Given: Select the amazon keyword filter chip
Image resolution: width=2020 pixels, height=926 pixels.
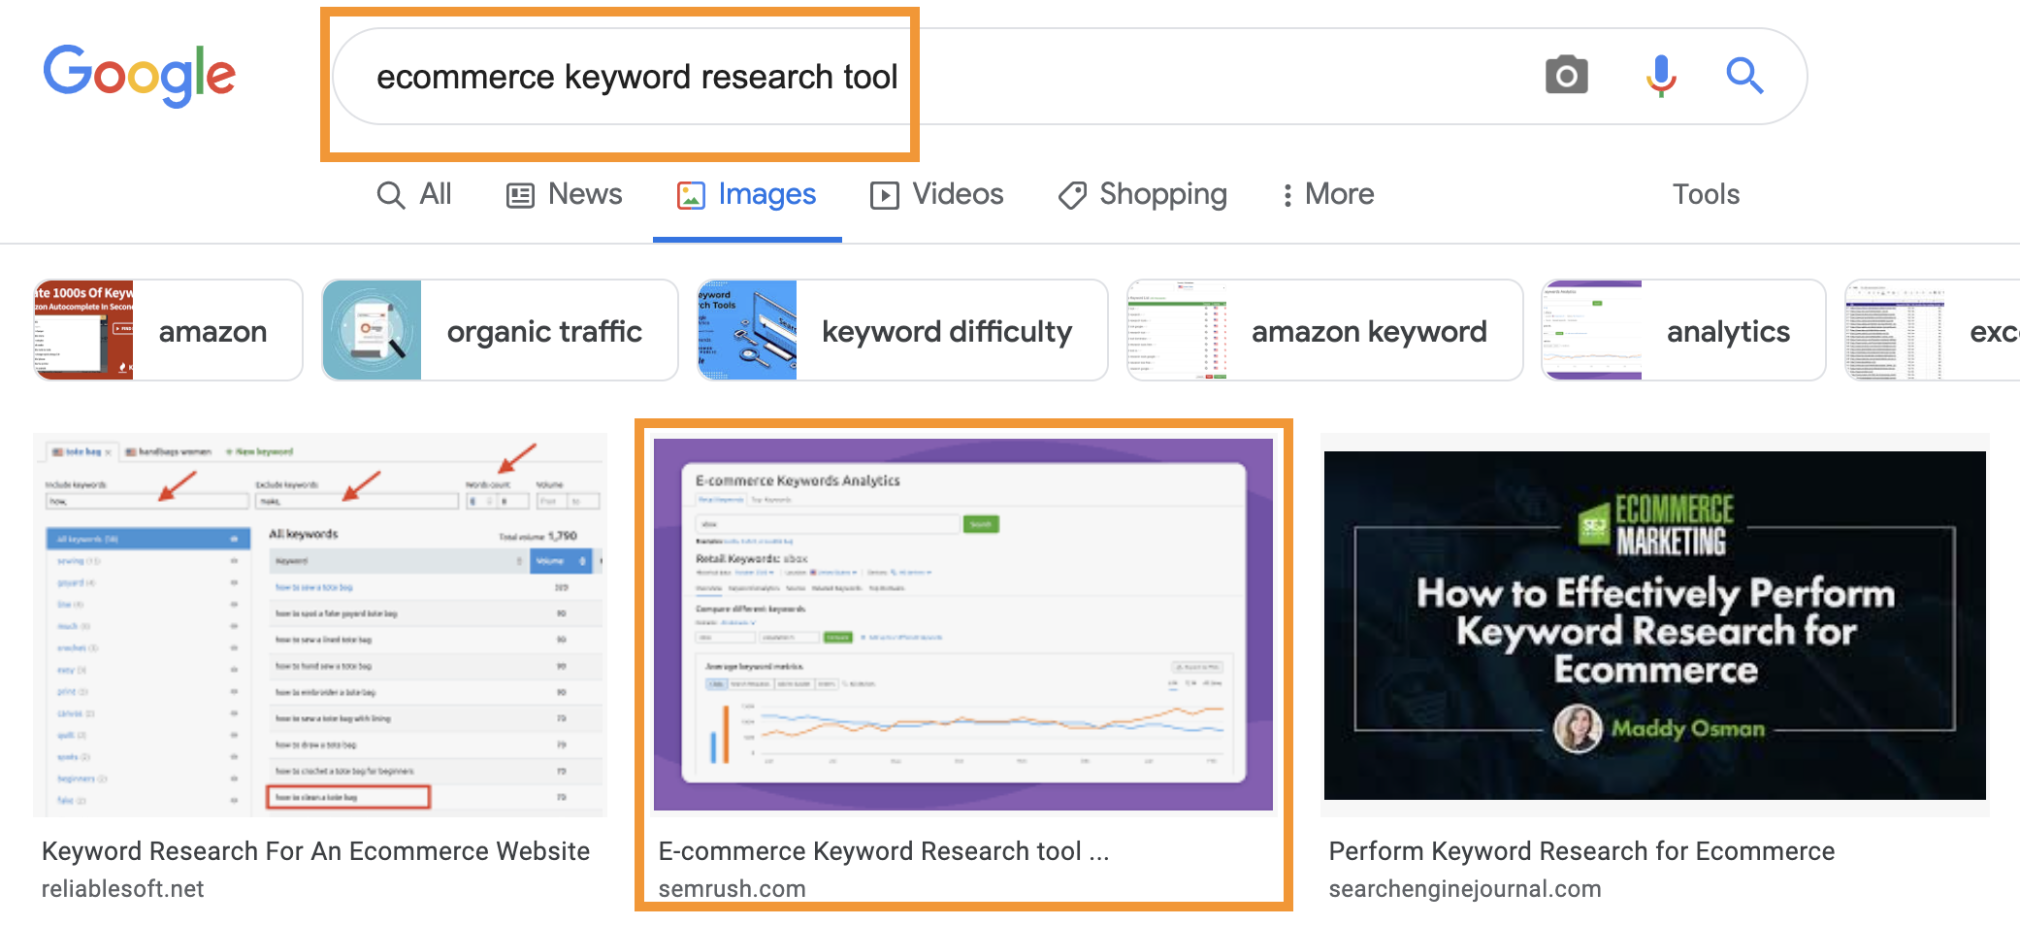Looking at the screenshot, I should click(1325, 331).
